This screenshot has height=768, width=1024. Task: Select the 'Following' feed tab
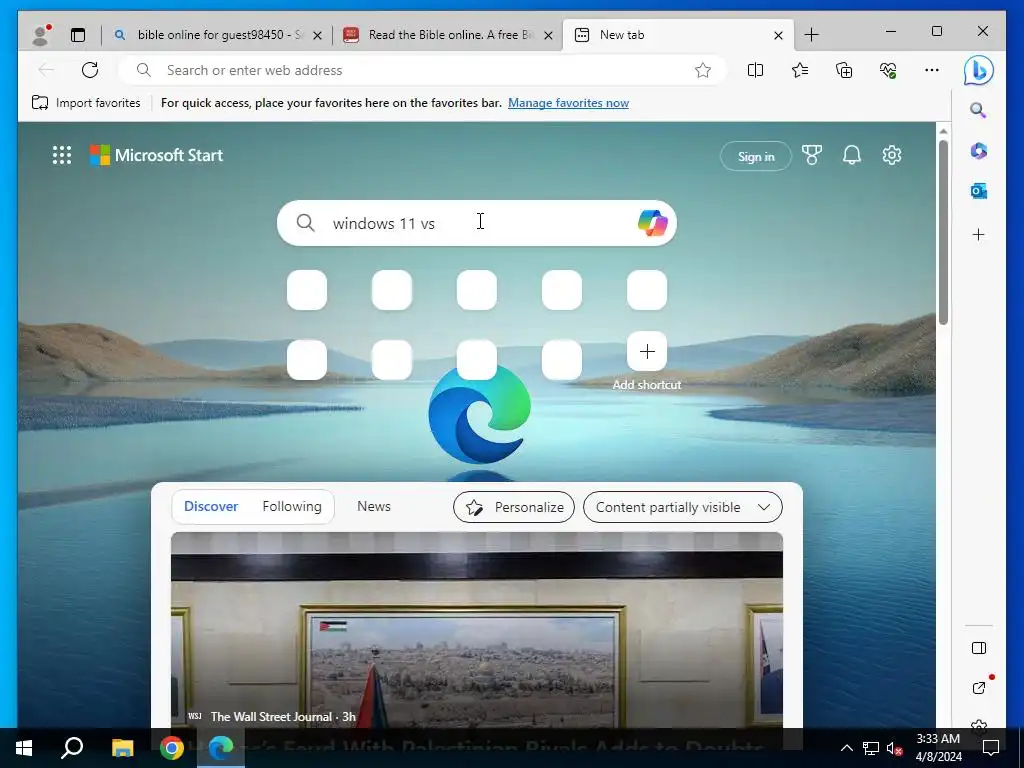[292, 506]
